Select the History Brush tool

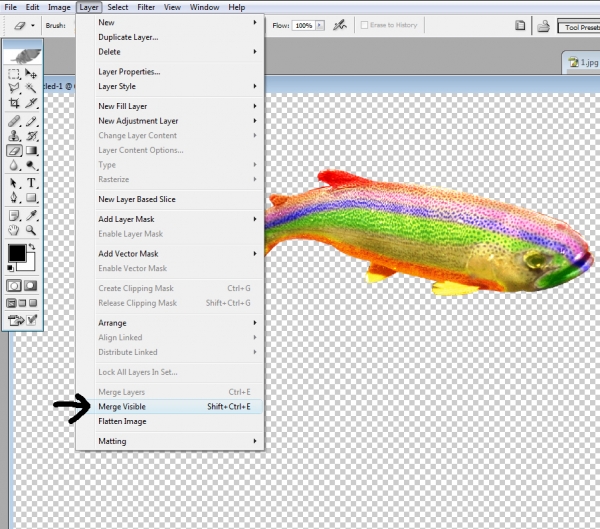pos(31,136)
